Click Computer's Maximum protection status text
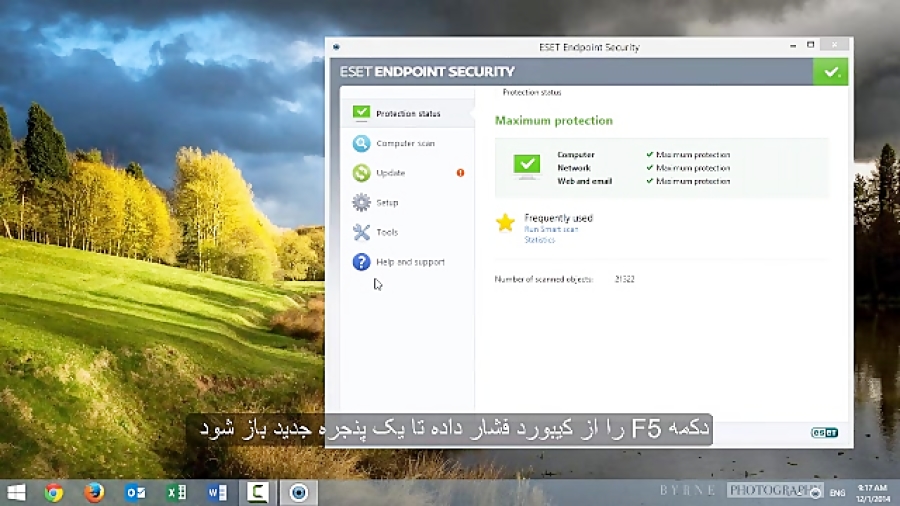 click(693, 155)
